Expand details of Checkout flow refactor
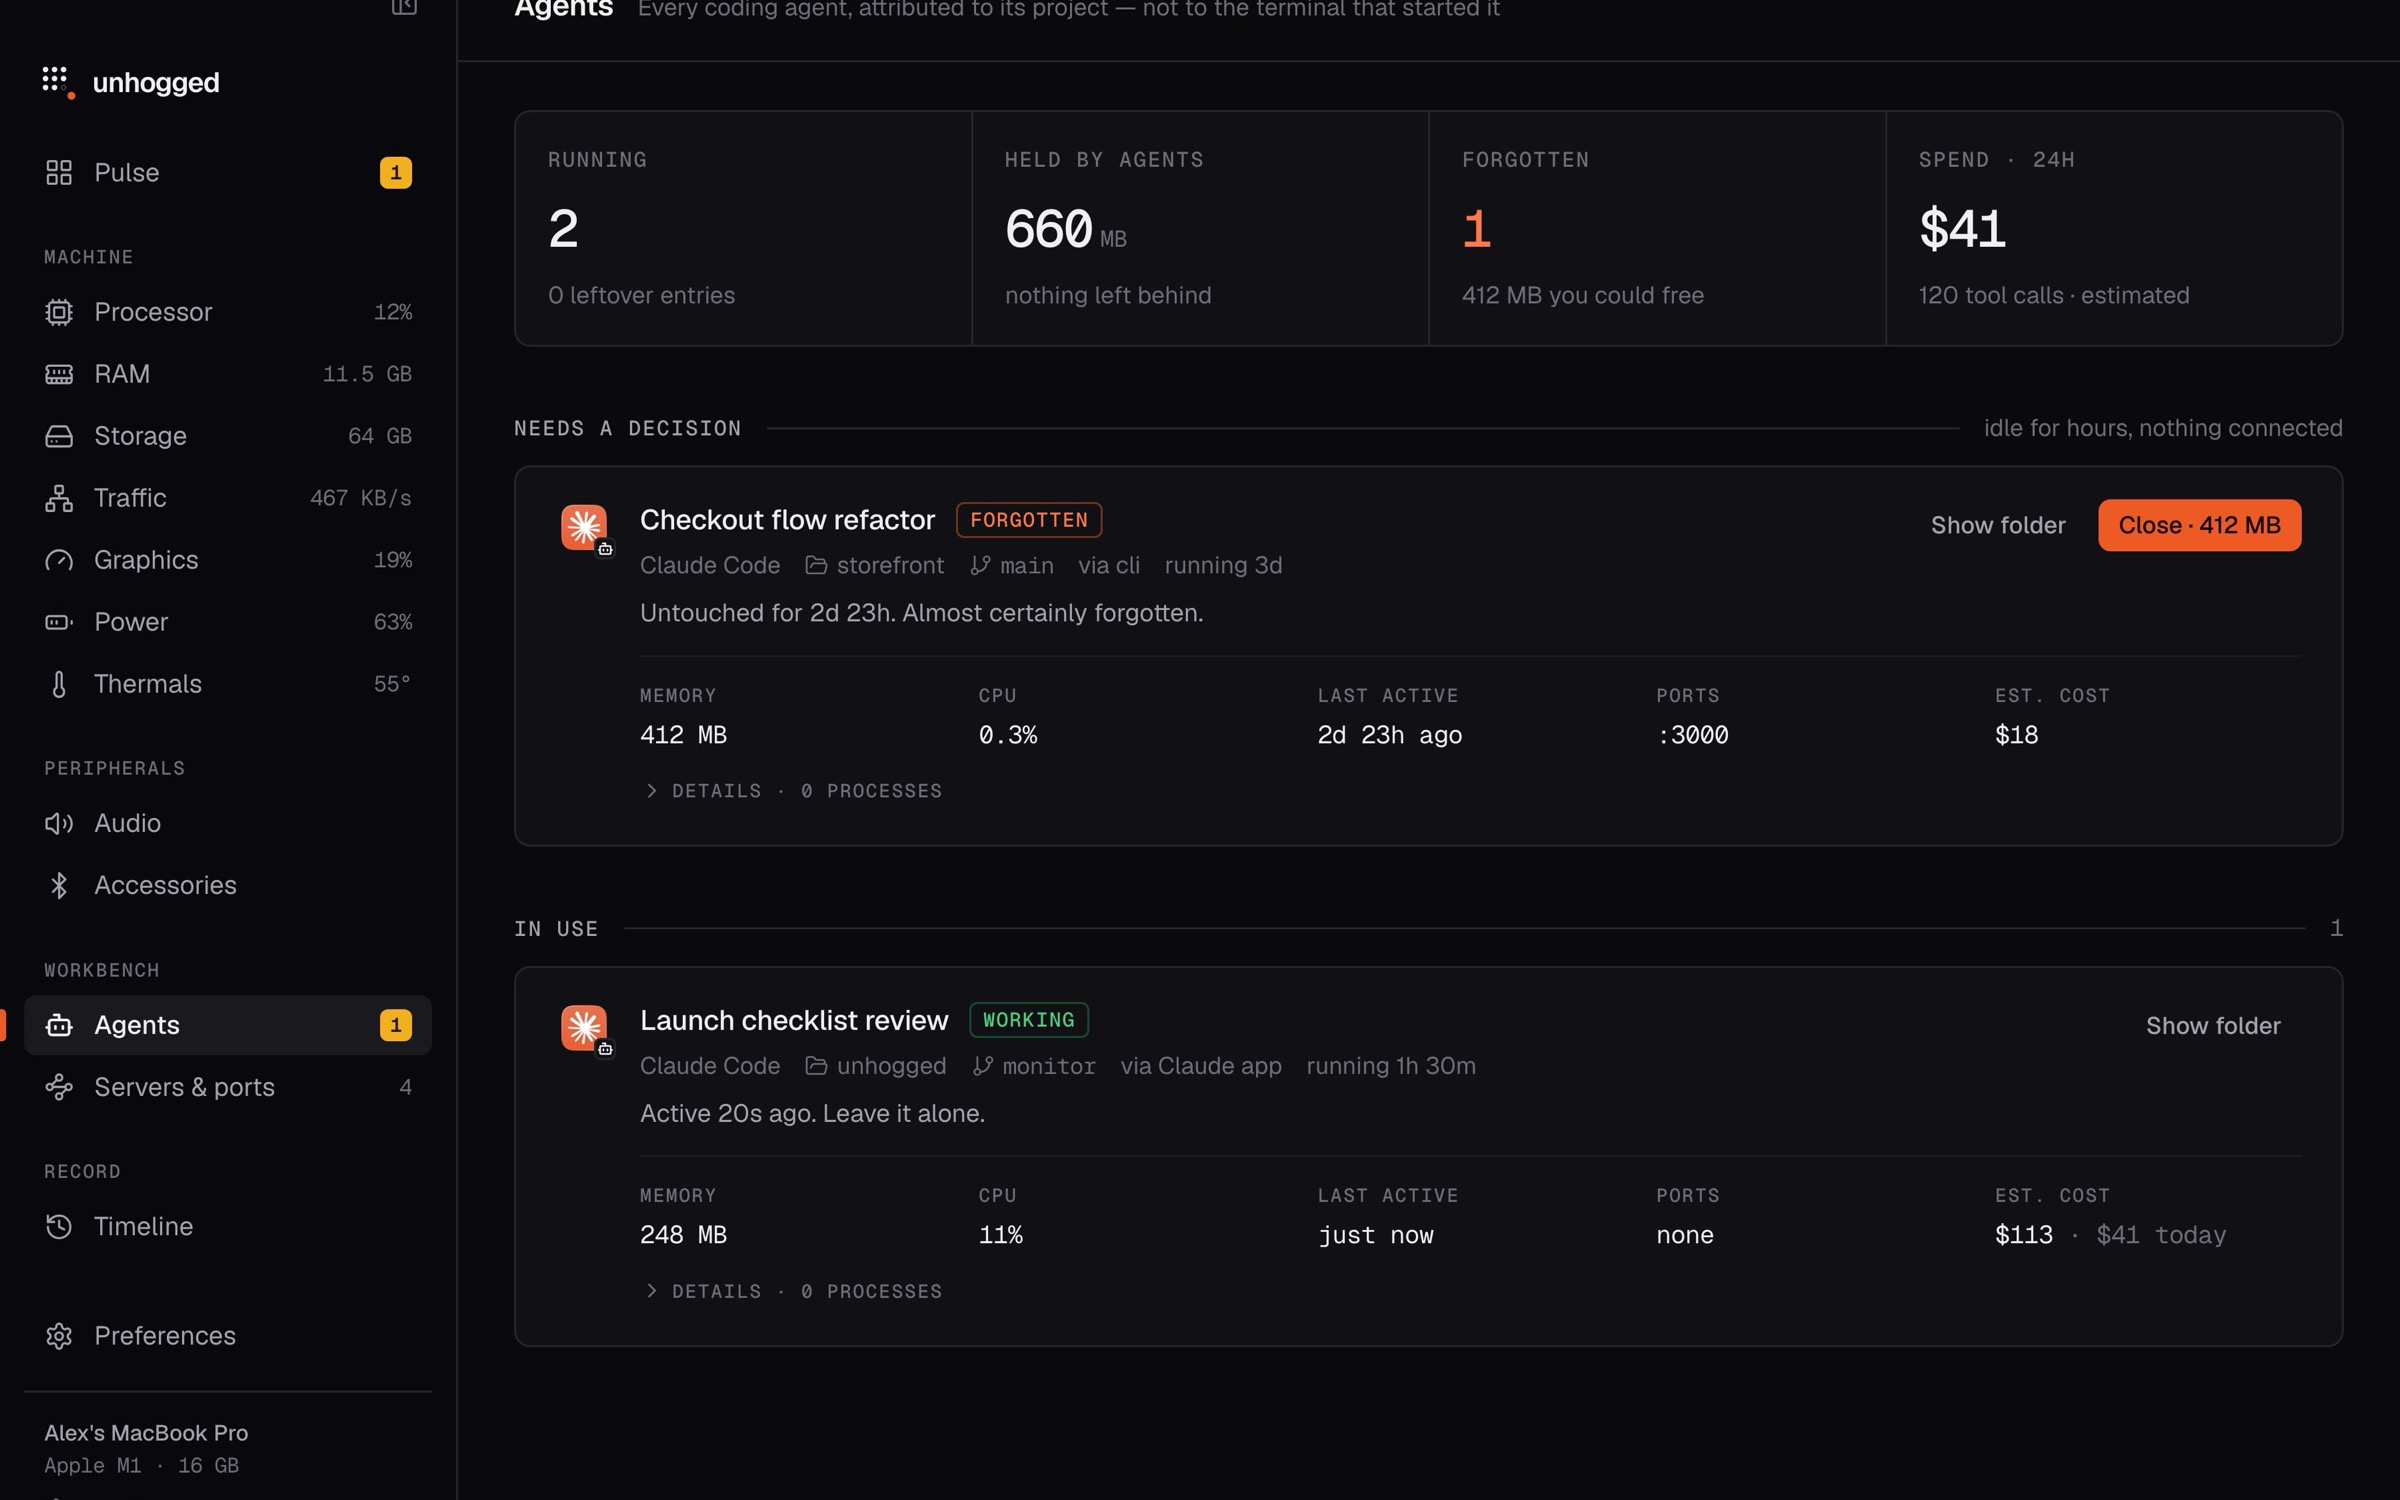Image resolution: width=2400 pixels, height=1500 pixels. coord(794,791)
